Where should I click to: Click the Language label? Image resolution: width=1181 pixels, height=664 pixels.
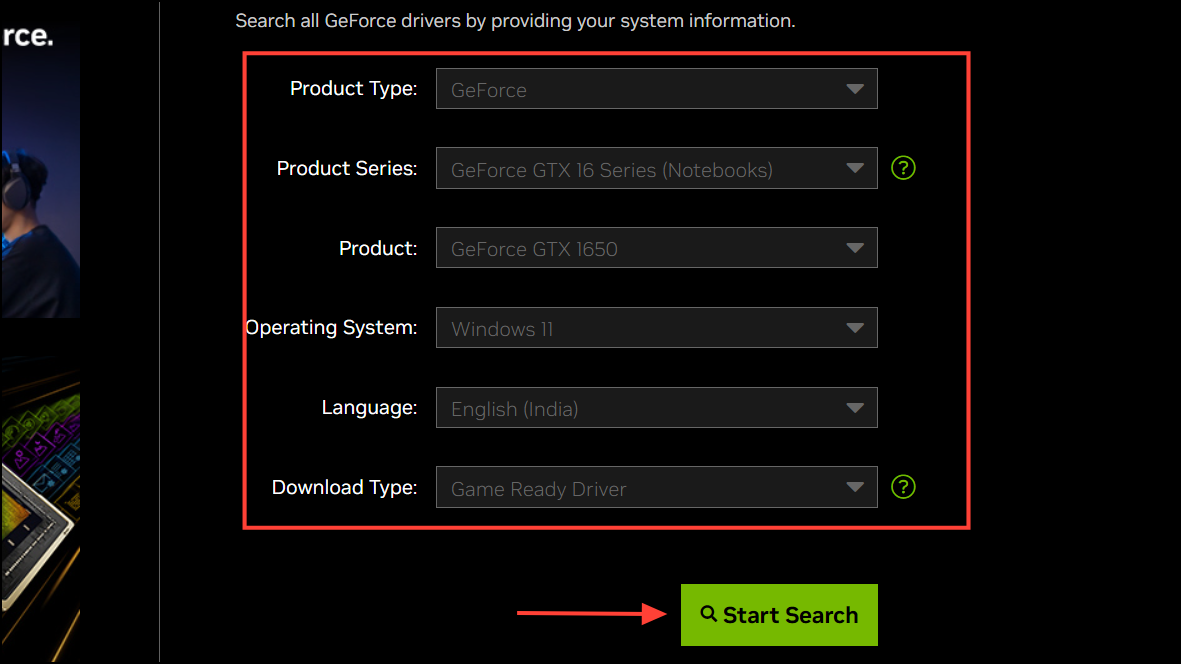click(x=369, y=408)
